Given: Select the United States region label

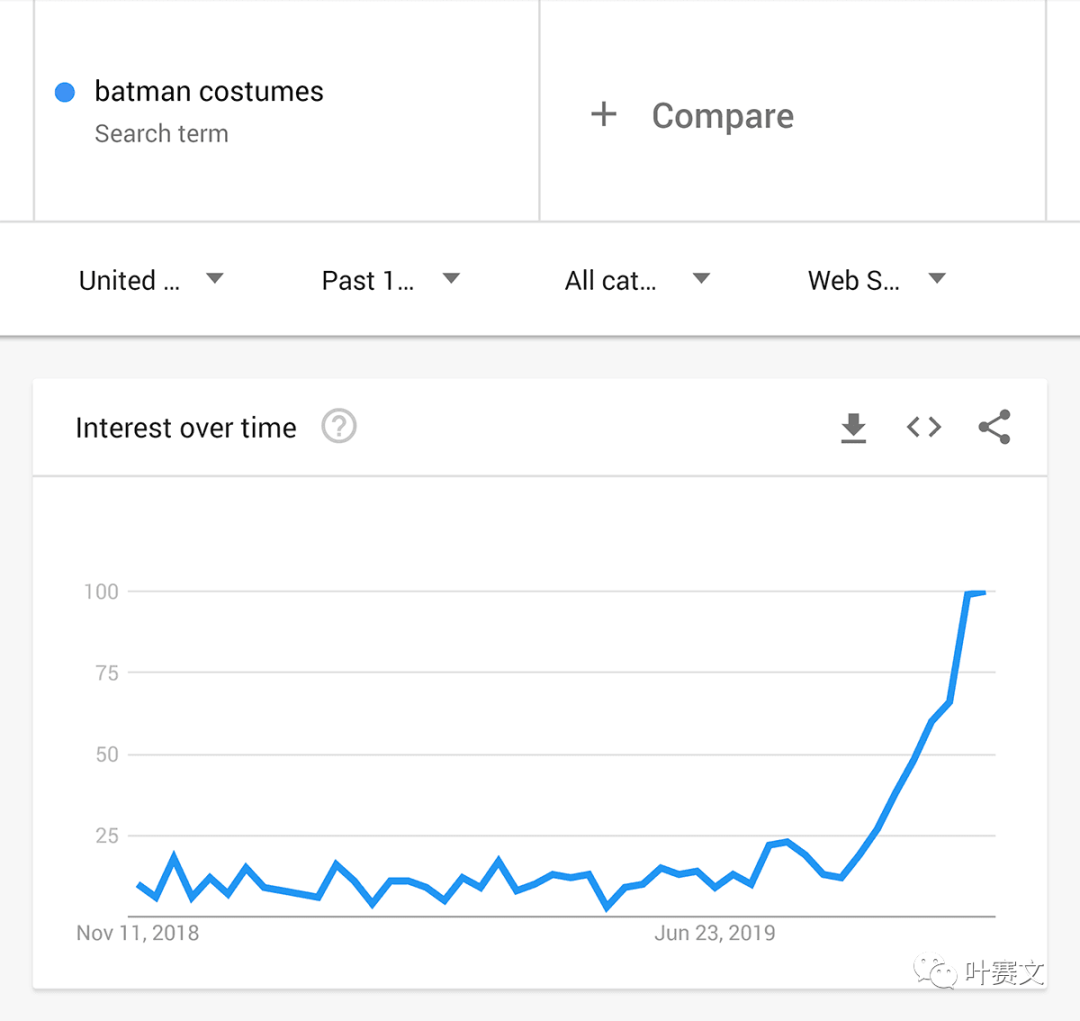Looking at the screenshot, I should point(129,280).
